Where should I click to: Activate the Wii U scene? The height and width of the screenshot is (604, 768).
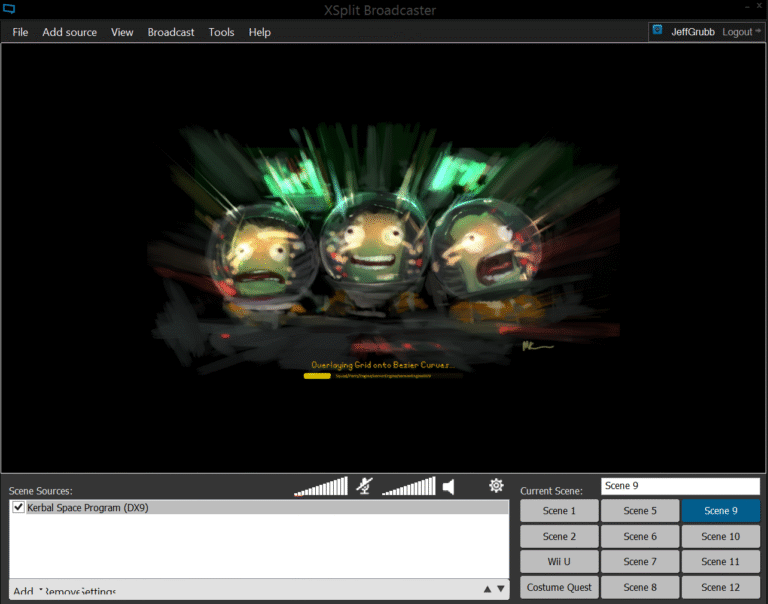(x=559, y=562)
